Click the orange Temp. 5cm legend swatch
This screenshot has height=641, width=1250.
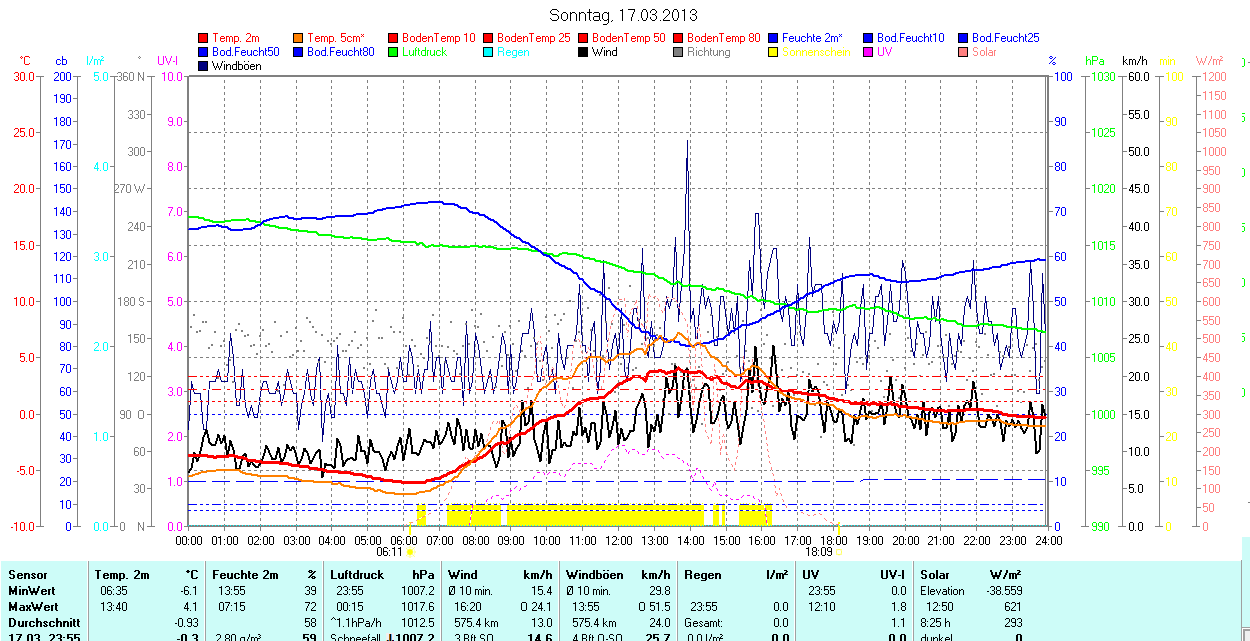(299, 38)
